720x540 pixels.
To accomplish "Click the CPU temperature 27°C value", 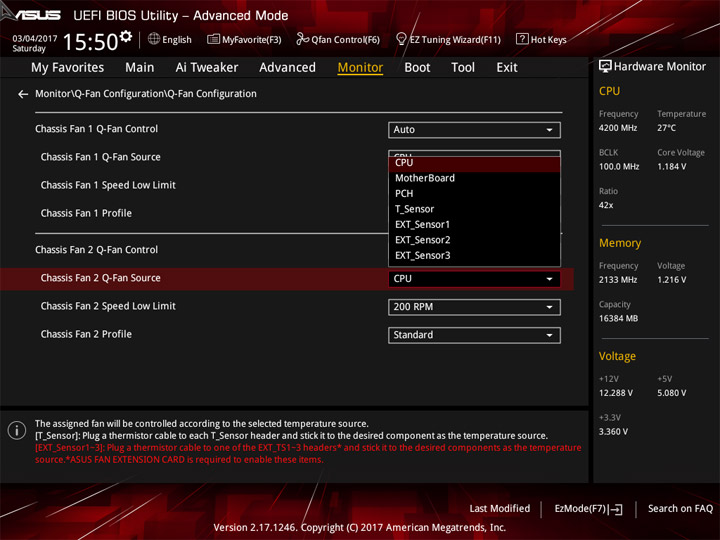I will tap(666, 128).
